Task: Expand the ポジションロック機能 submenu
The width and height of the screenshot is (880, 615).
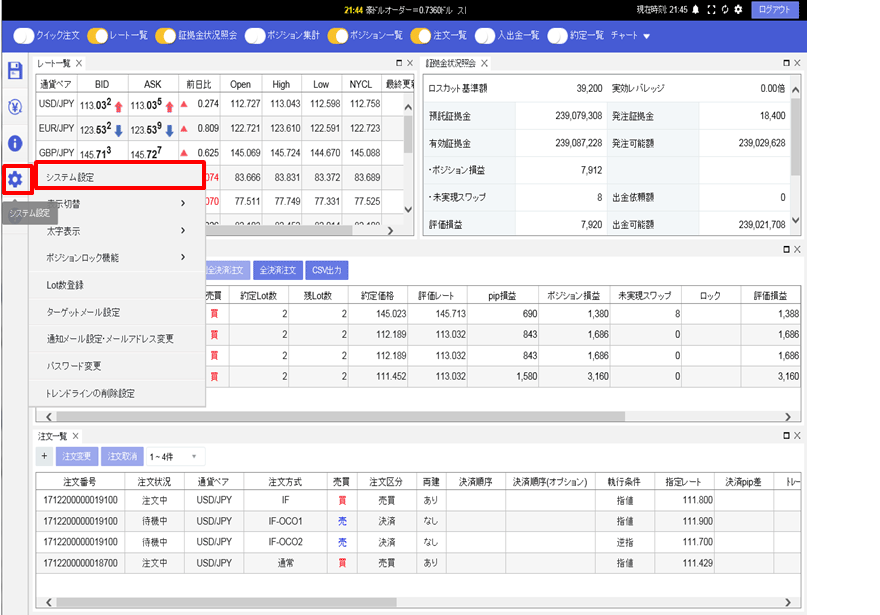Action: pyautogui.click(x=117, y=258)
